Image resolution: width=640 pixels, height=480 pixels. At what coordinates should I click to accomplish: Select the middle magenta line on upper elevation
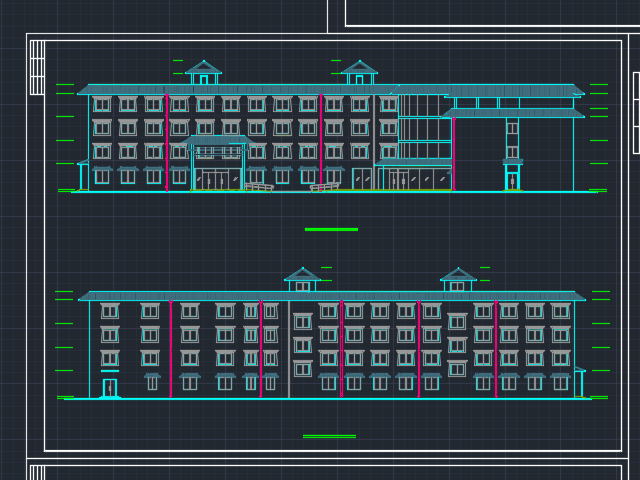coord(320,140)
